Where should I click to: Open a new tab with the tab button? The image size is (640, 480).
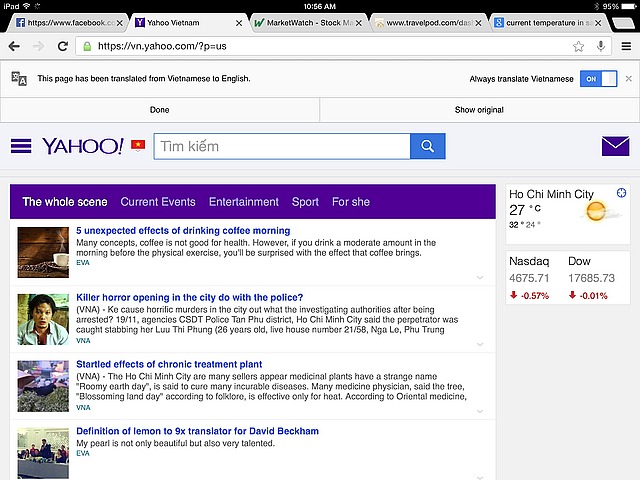point(624,23)
